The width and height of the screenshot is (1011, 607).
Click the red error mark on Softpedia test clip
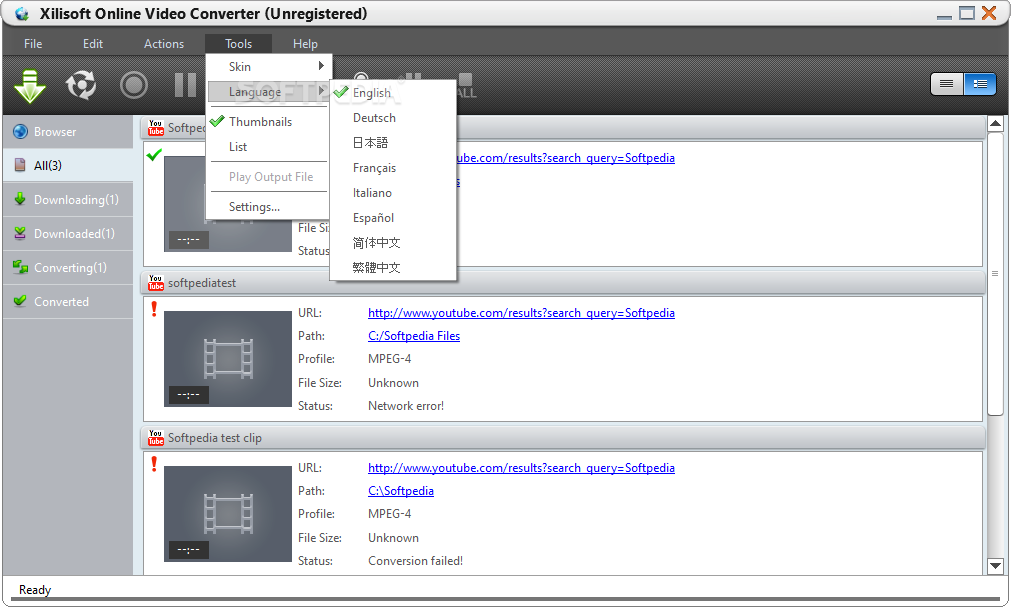[x=154, y=464]
